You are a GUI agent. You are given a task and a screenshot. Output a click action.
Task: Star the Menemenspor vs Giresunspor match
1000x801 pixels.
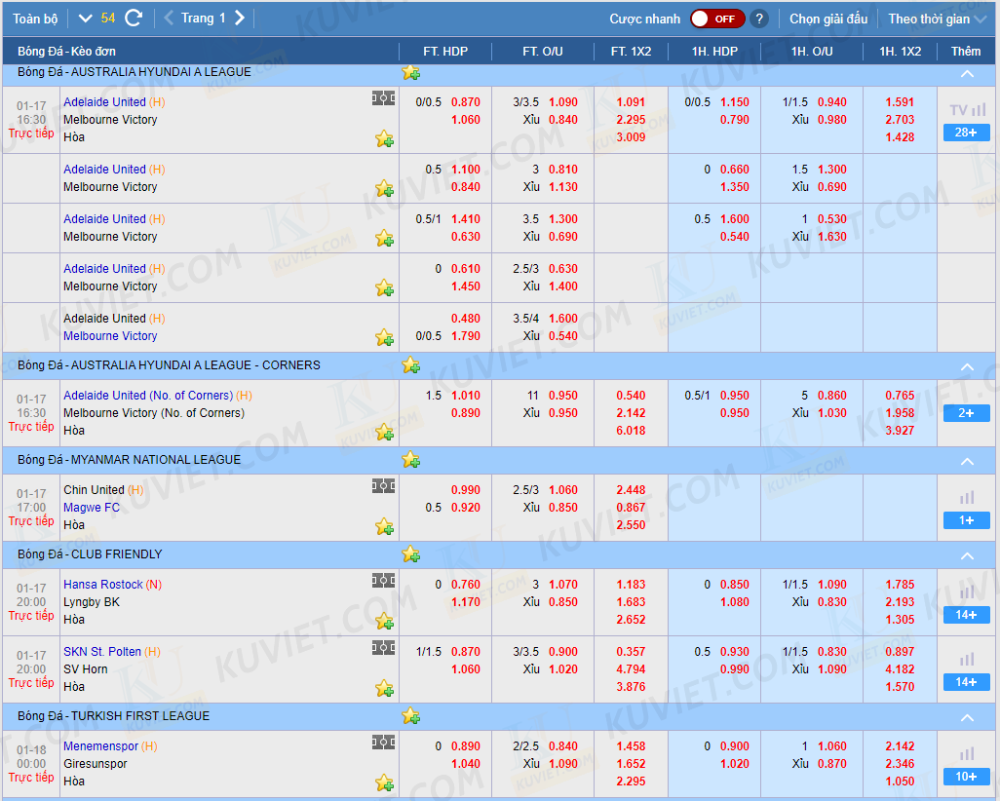[384, 783]
